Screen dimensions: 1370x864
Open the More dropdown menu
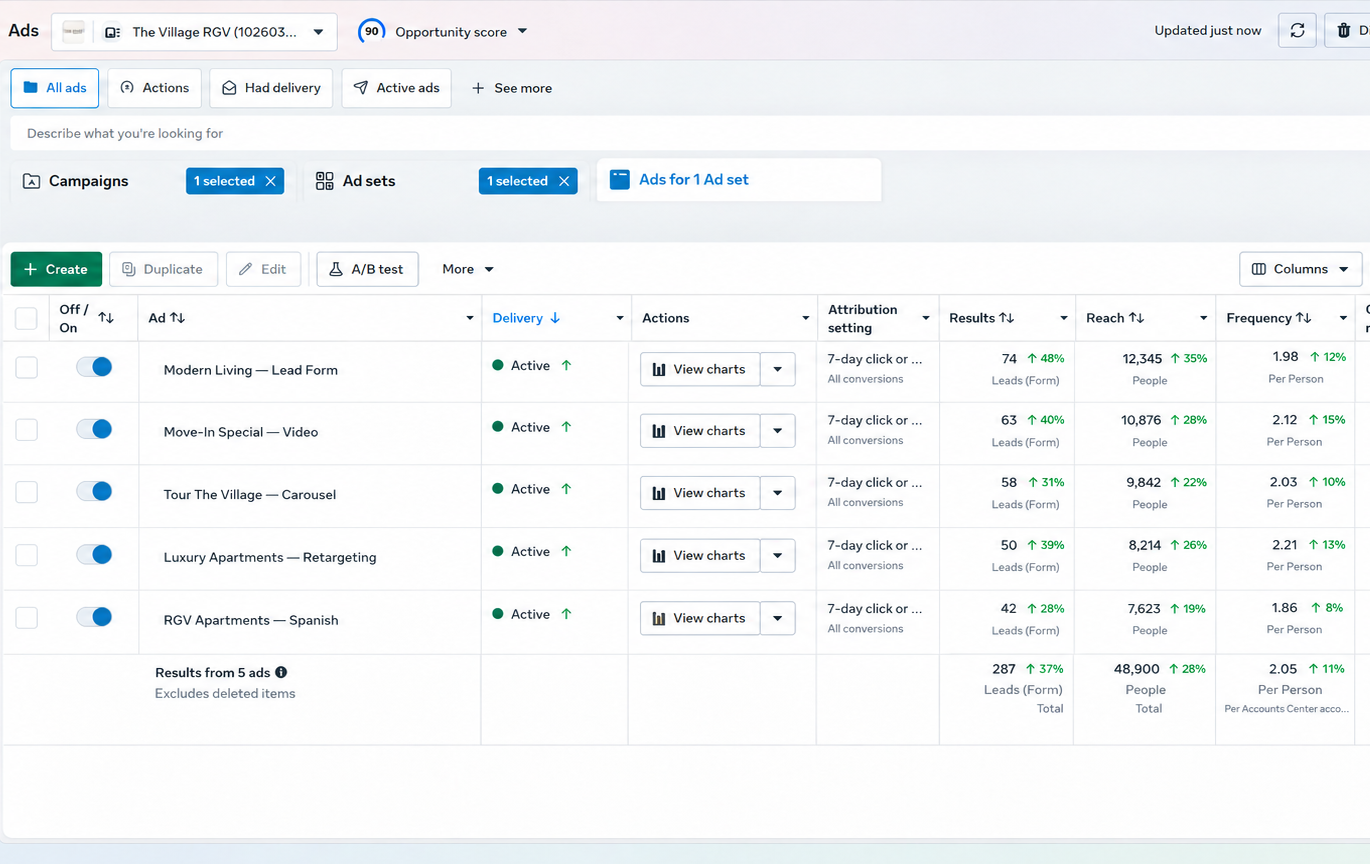click(x=468, y=269)
